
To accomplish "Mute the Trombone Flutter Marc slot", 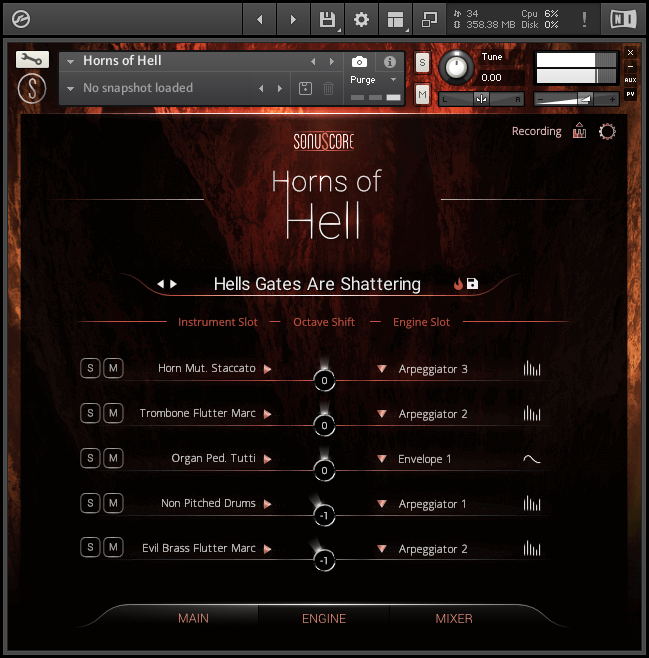I will pyautogui.click(x=113, y=413).
